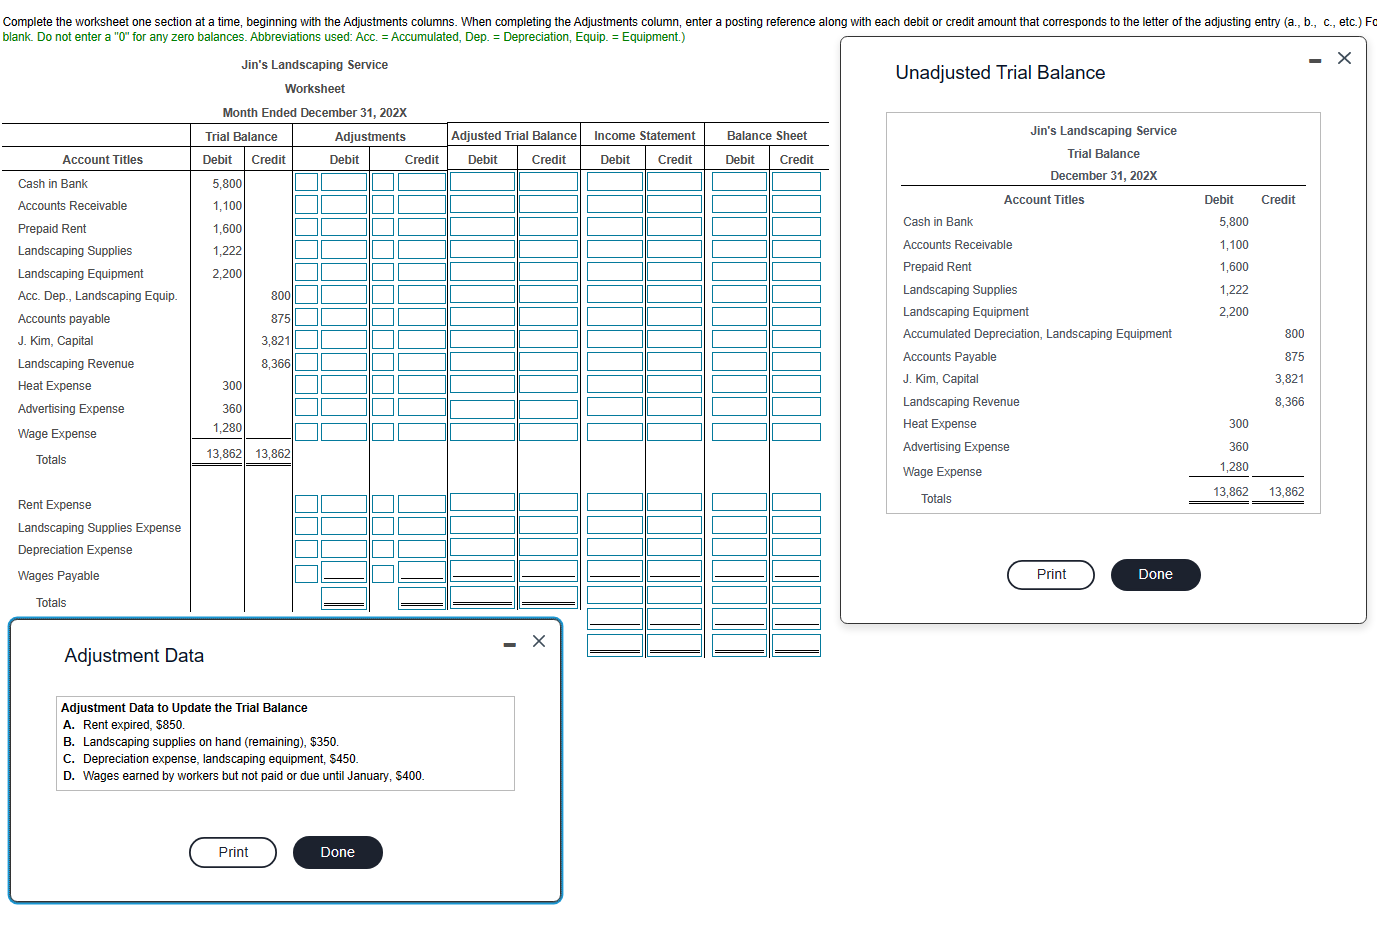Image resolution: width=1377 pixels, height=950 pixels.
Task: Select Heat Expense adjusted trial balance debit field
Action: pos(482,384)
